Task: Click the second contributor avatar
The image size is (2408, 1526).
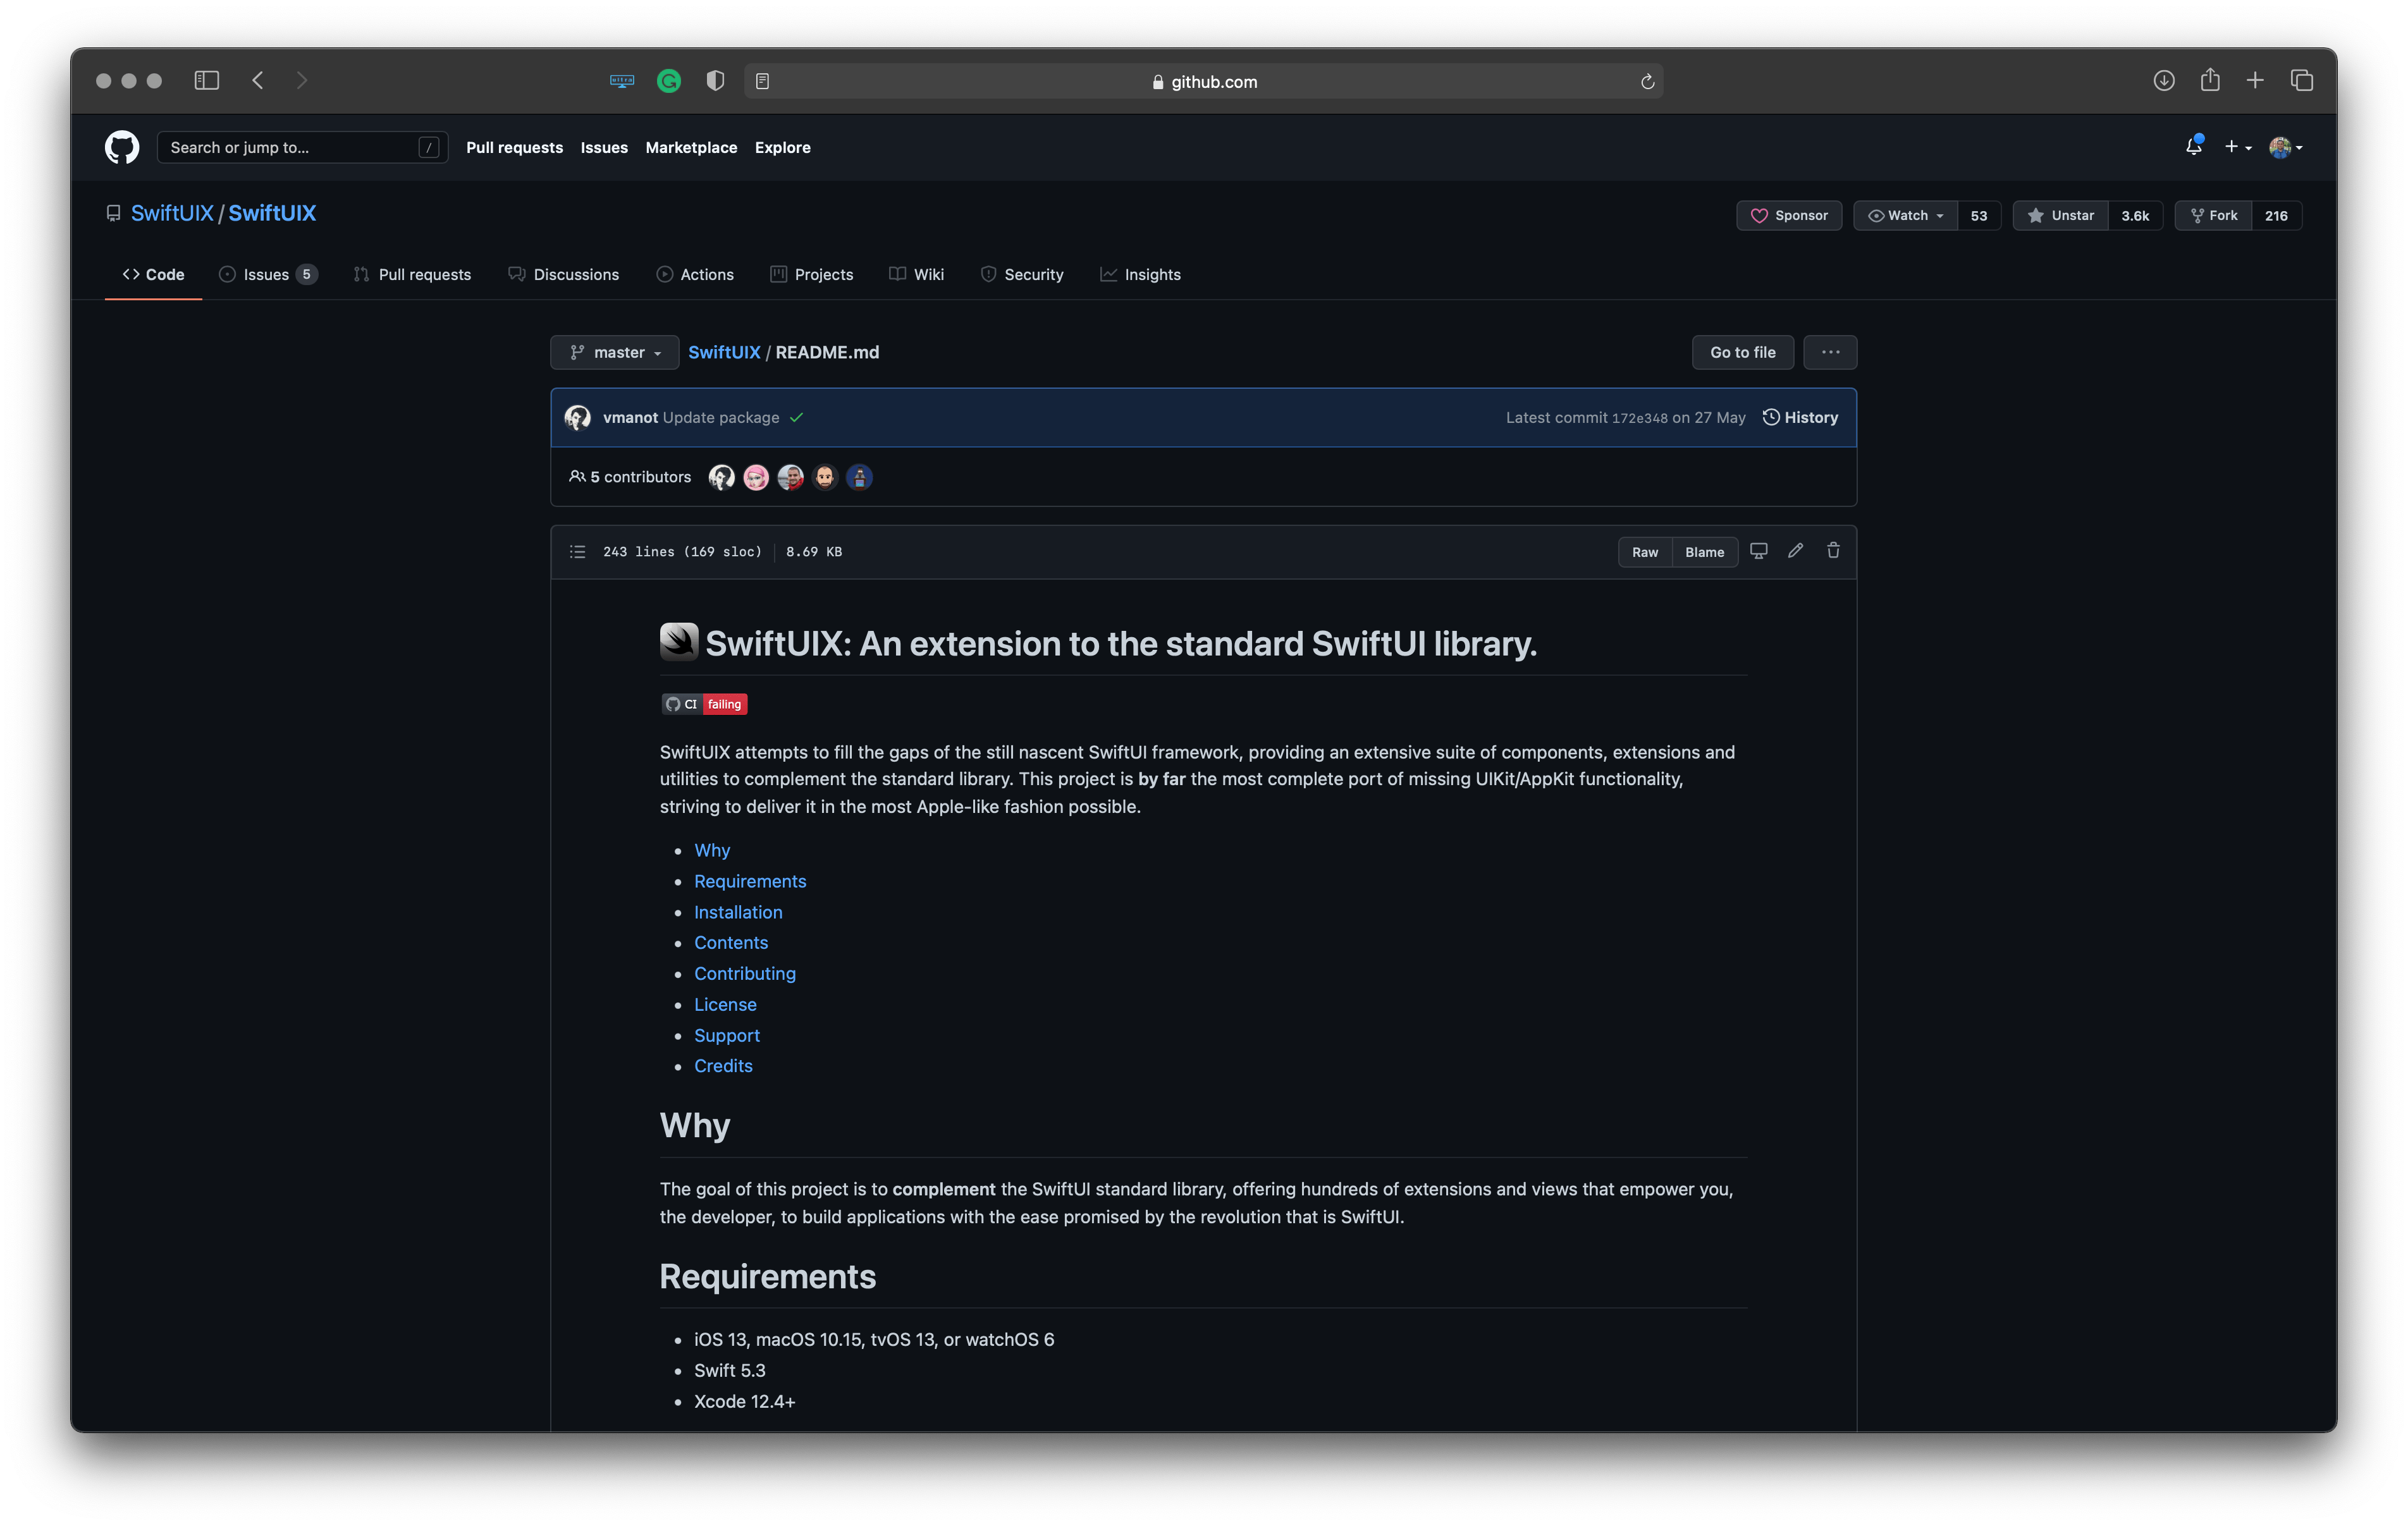Action: coord(756,477)
